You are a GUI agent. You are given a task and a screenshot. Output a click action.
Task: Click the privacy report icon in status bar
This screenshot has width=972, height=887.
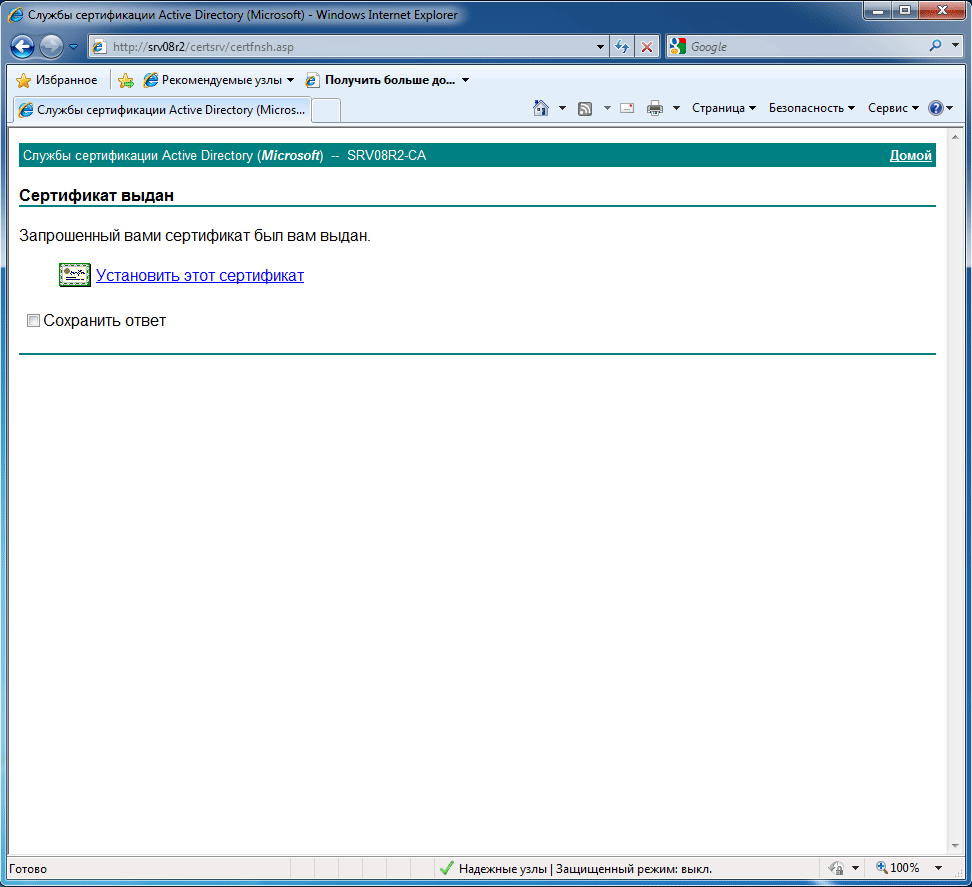(x=836, y=868)
